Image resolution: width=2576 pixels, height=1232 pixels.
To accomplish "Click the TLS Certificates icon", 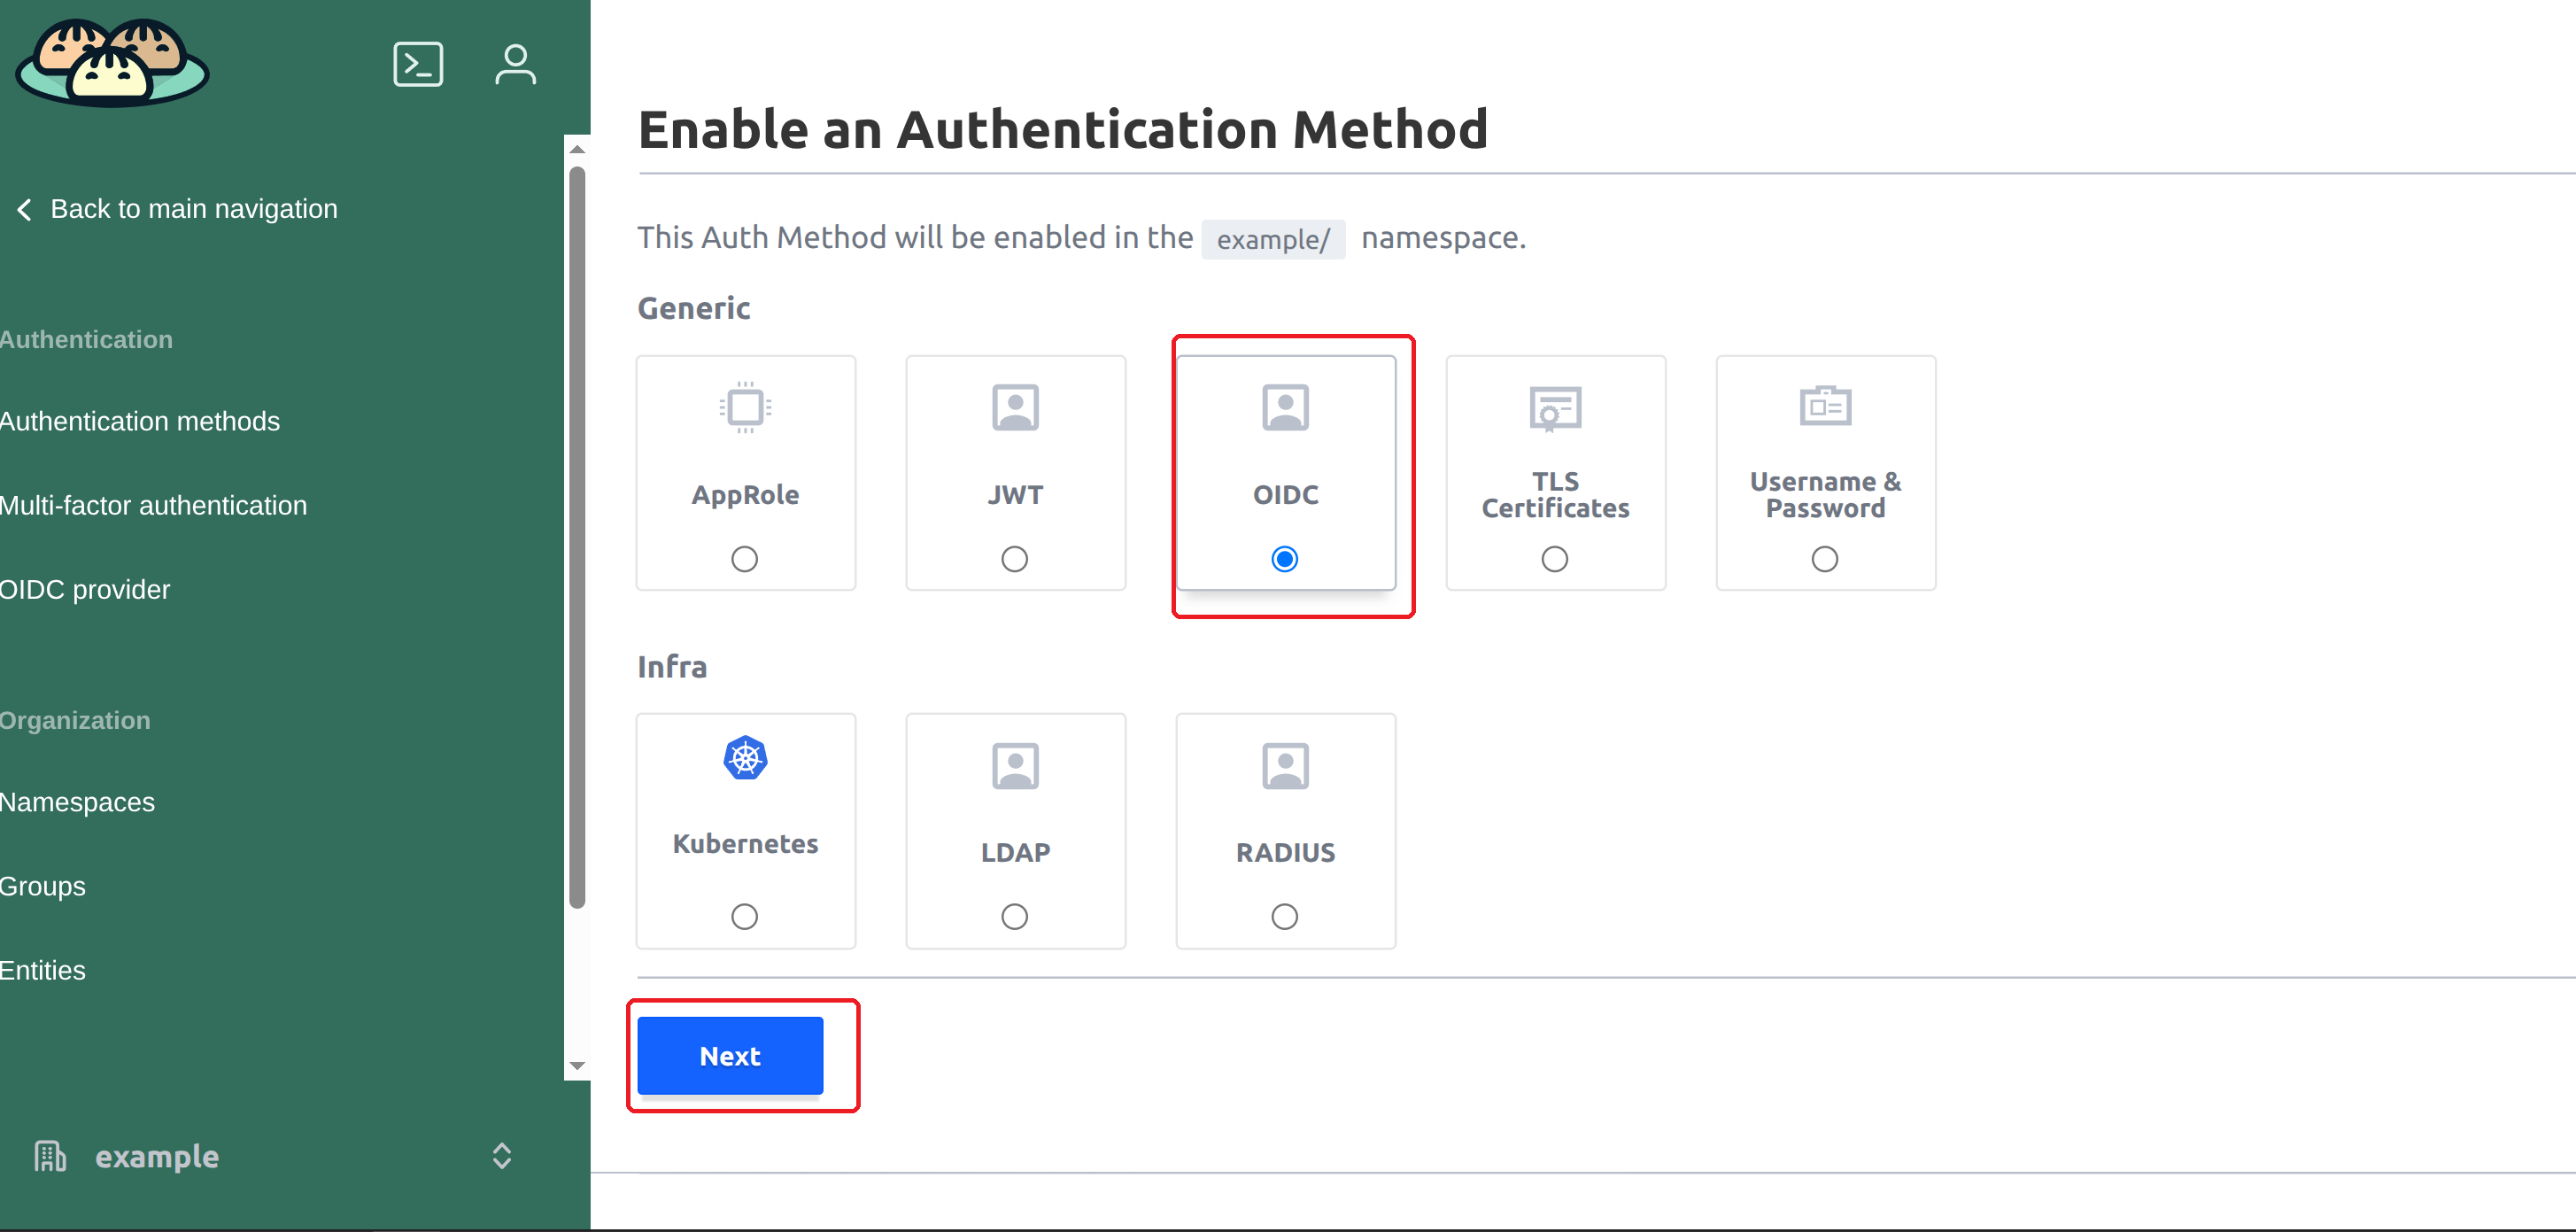I will (x=1555, y=408).
